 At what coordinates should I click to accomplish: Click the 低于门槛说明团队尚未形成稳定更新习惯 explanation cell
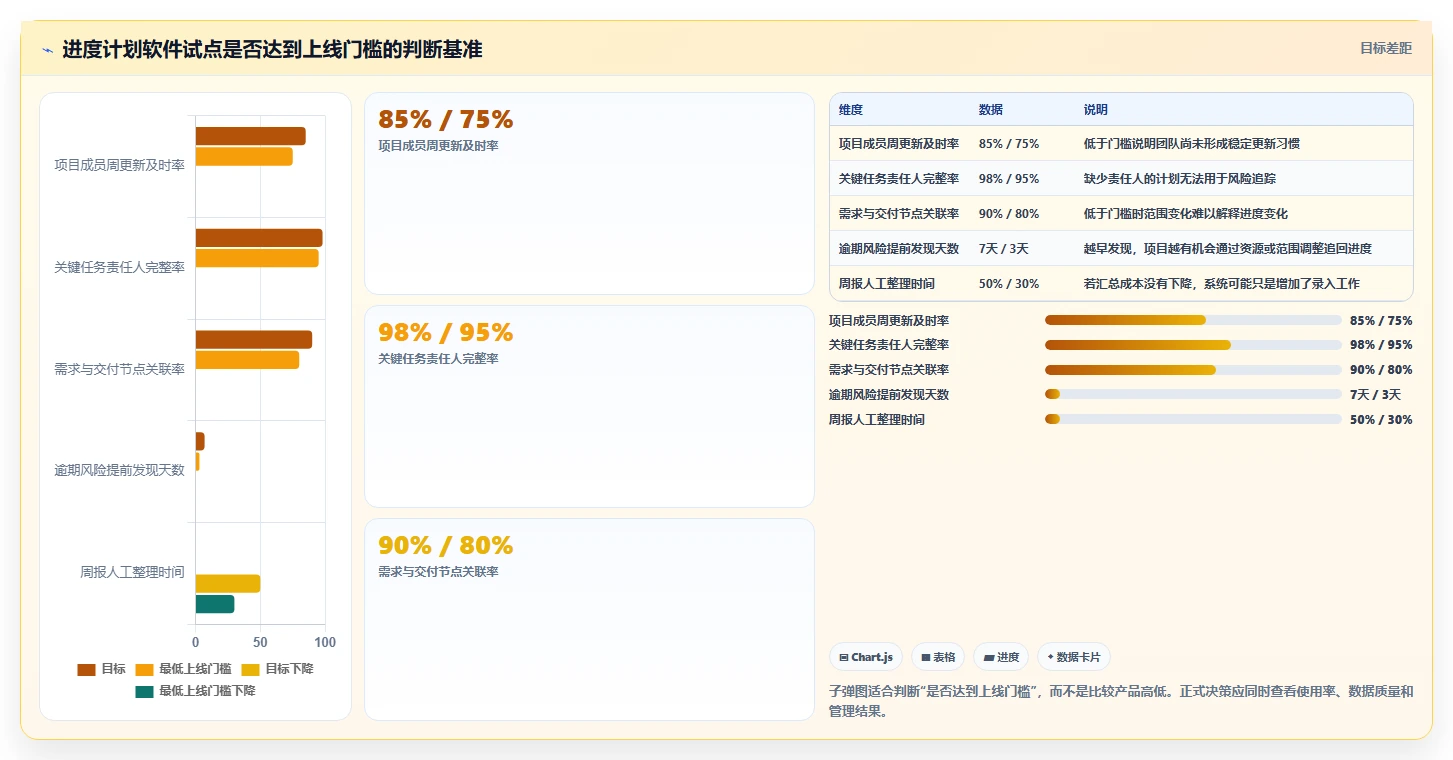pos(1243,144)
